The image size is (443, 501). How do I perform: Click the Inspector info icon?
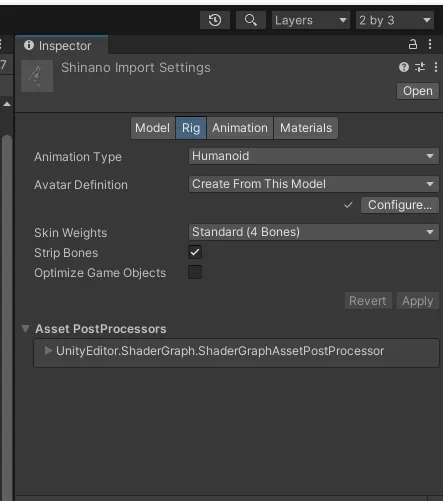point(29,45)
